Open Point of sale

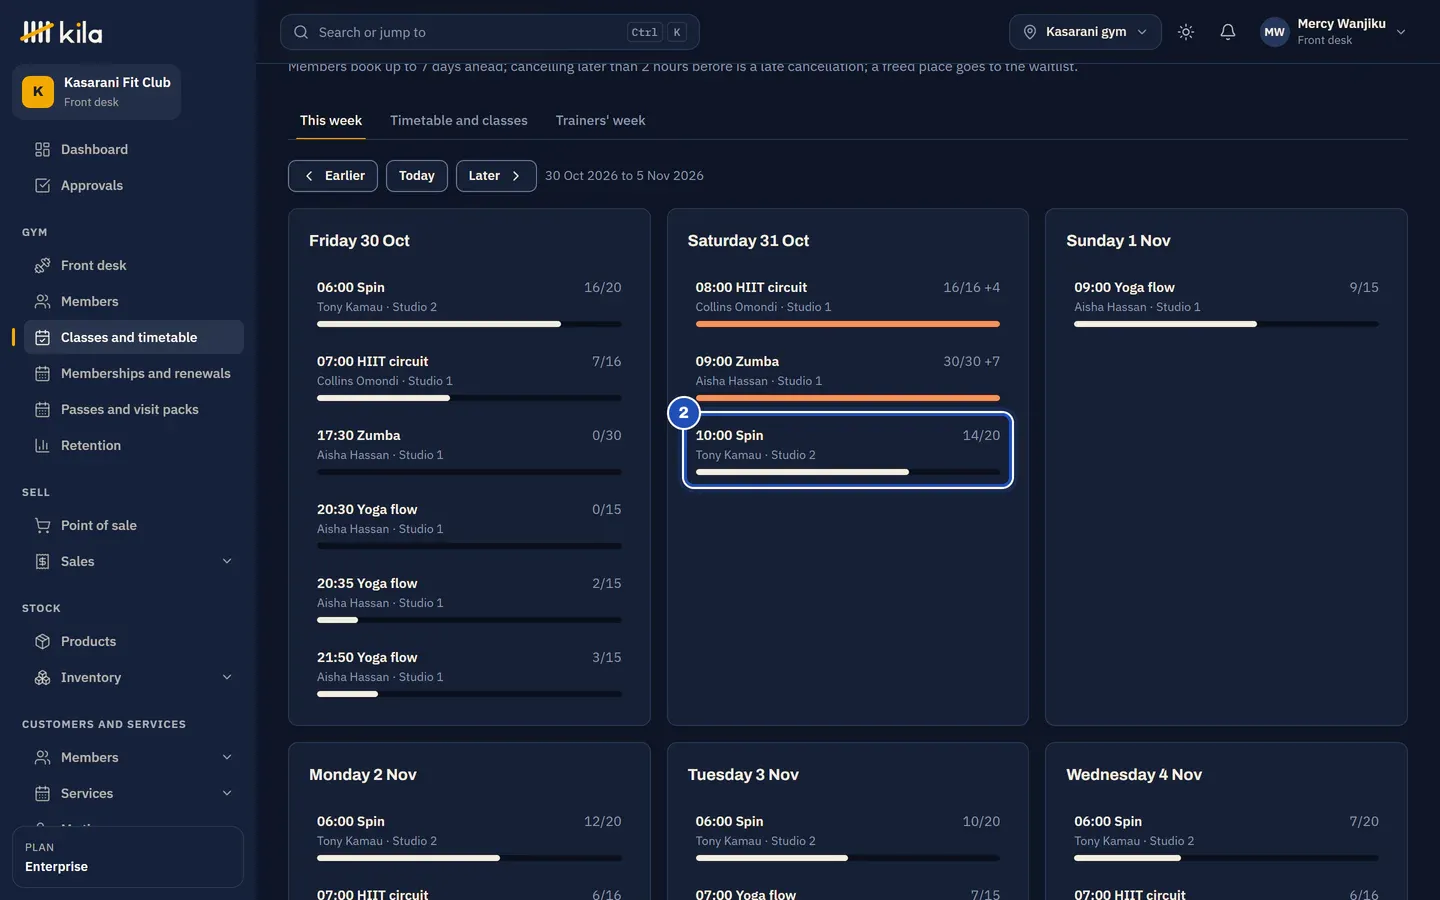[x=133, y=525]
